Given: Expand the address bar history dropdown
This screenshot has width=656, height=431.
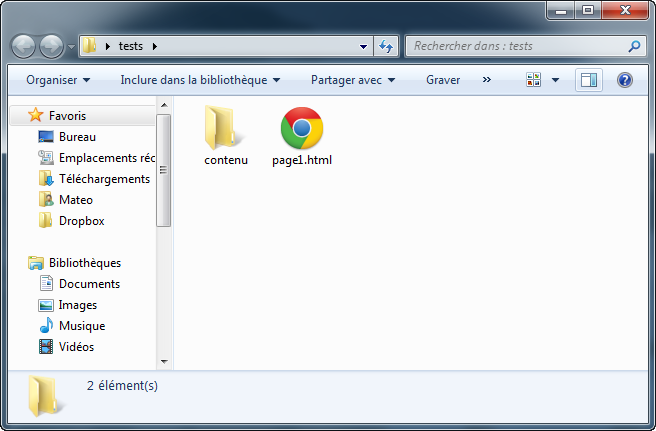Looking at the screenshot, I should pos(364,46).
